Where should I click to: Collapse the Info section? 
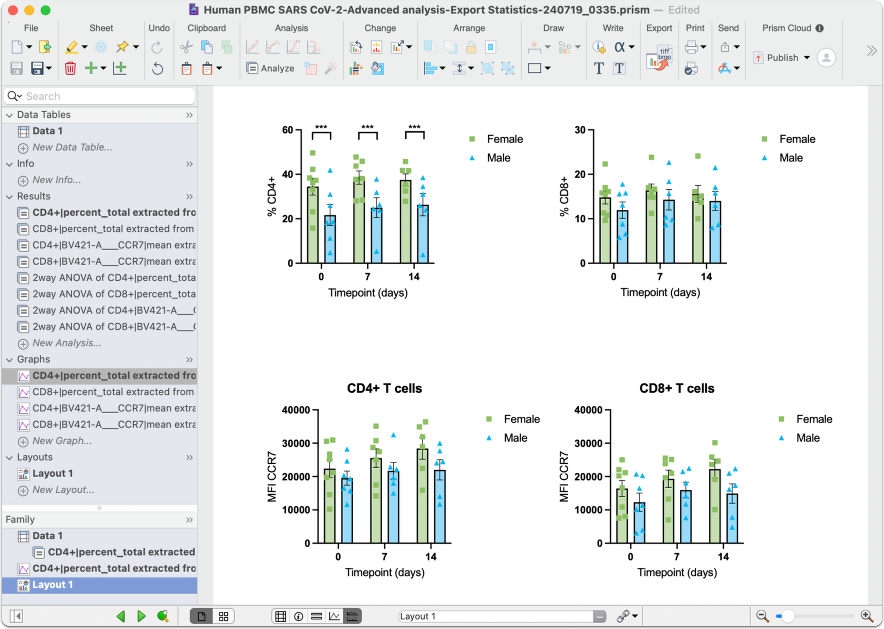click(9, 164)
